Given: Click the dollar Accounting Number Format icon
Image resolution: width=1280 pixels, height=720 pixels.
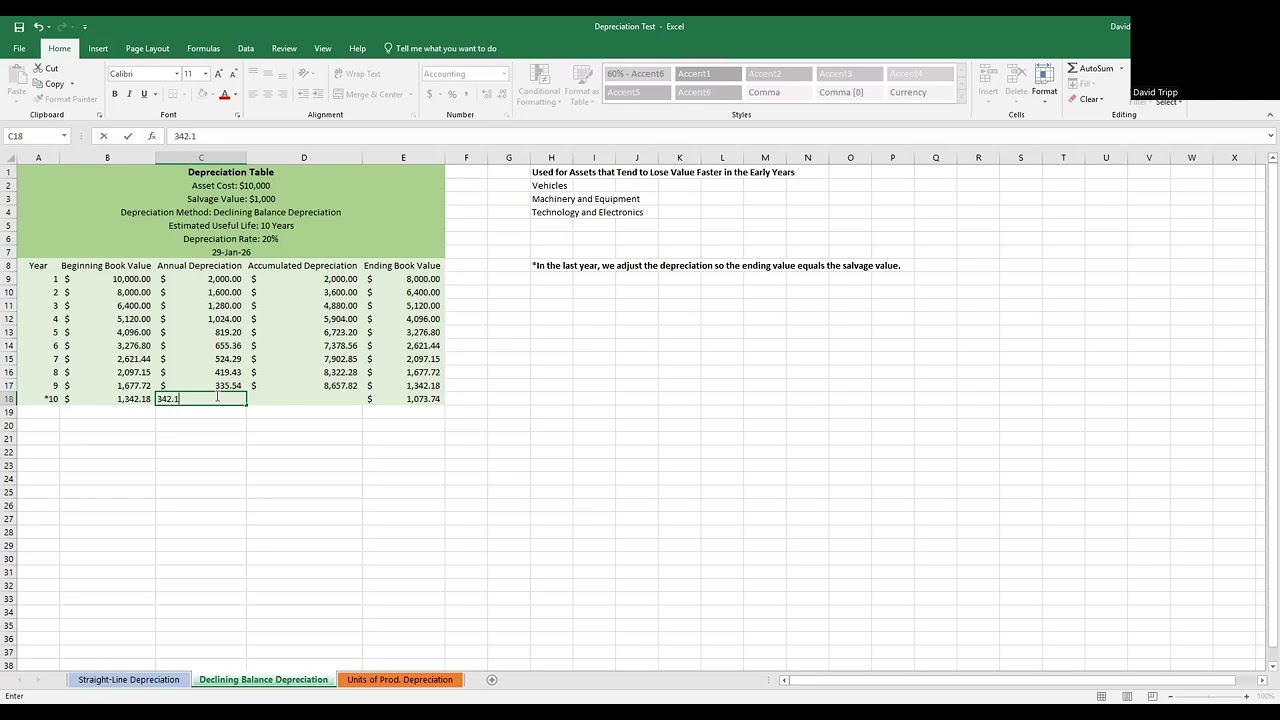Looking at the screenshot, I should (430, 94).
